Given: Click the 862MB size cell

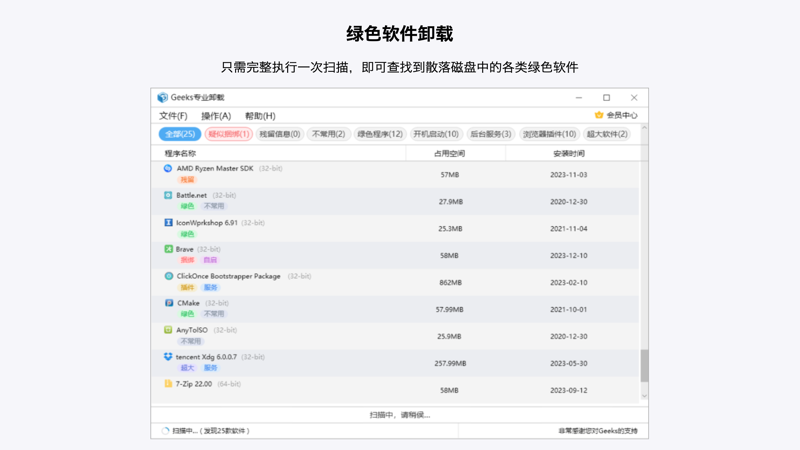Looking at the screenshot, I should (451, 283).
